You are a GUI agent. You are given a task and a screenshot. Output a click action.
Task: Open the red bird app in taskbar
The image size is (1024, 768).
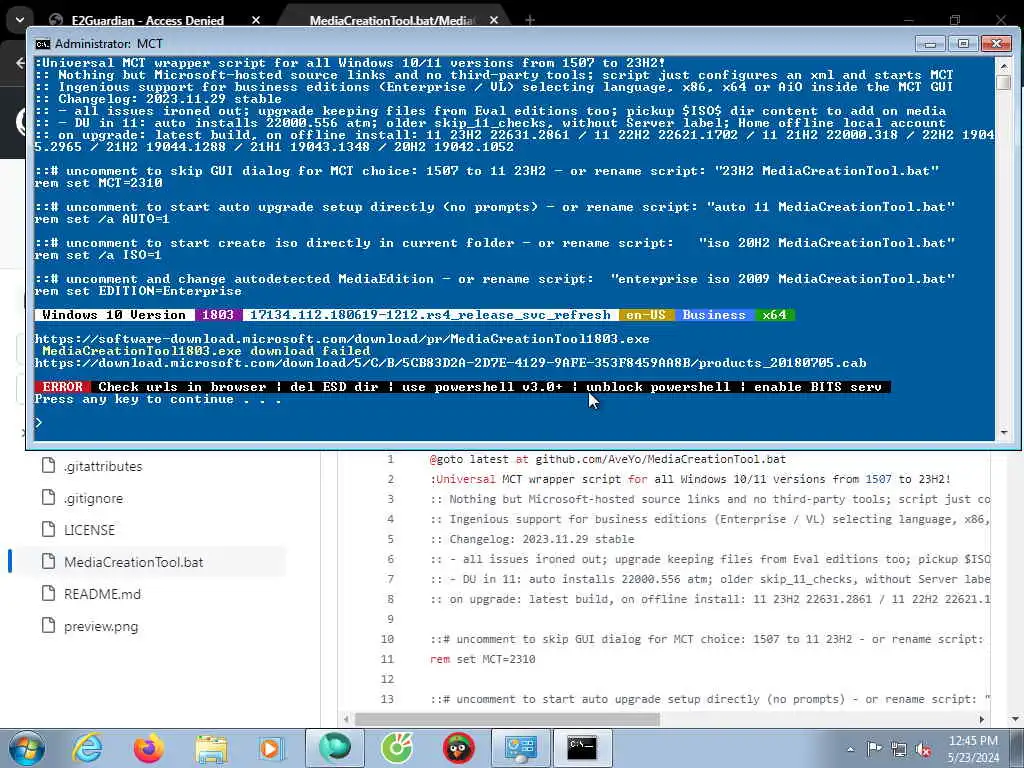coord(458,748)
